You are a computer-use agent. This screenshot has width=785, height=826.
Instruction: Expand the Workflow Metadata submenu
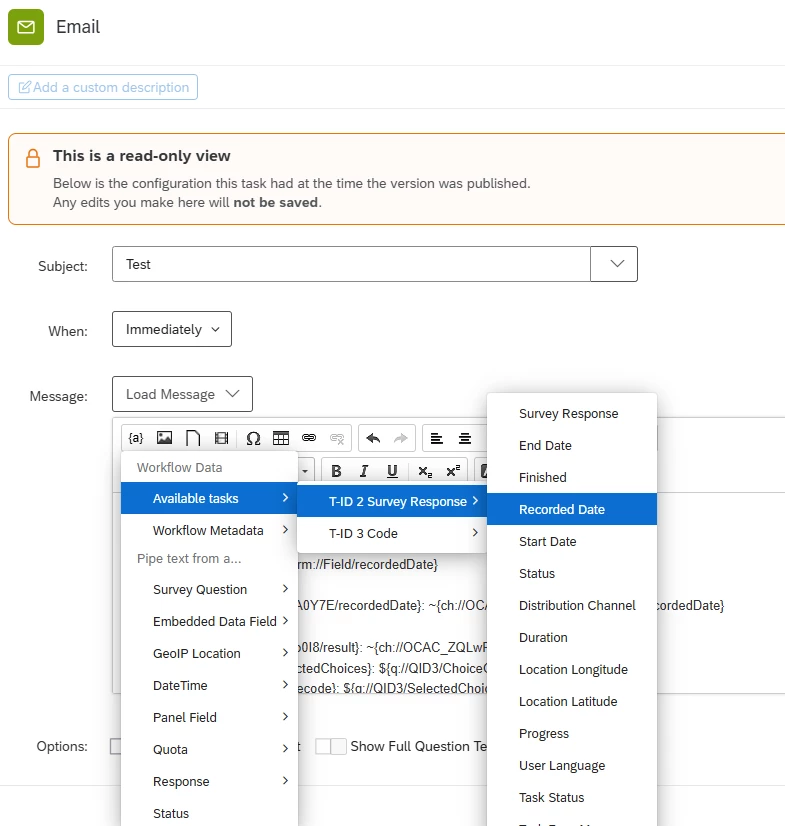(x=209, y=530)
